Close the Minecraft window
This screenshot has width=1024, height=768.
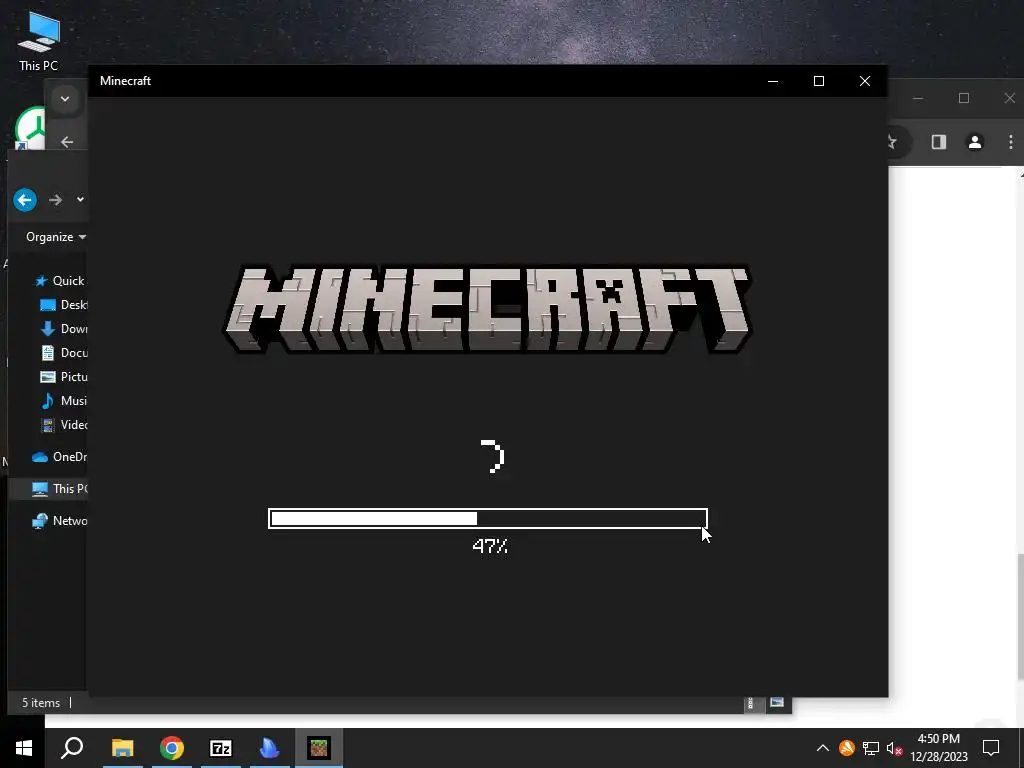coord(865,81)
